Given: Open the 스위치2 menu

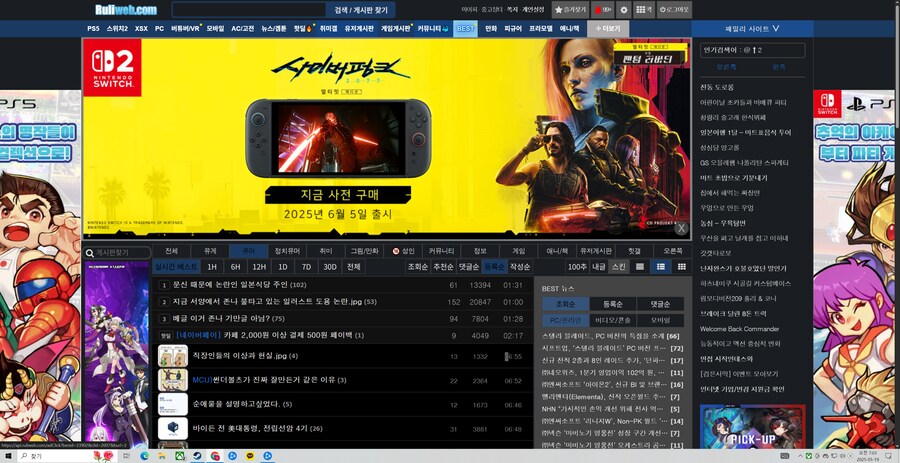Looking at the screenshot, I should pyautogui.click(x=117, y=29).
